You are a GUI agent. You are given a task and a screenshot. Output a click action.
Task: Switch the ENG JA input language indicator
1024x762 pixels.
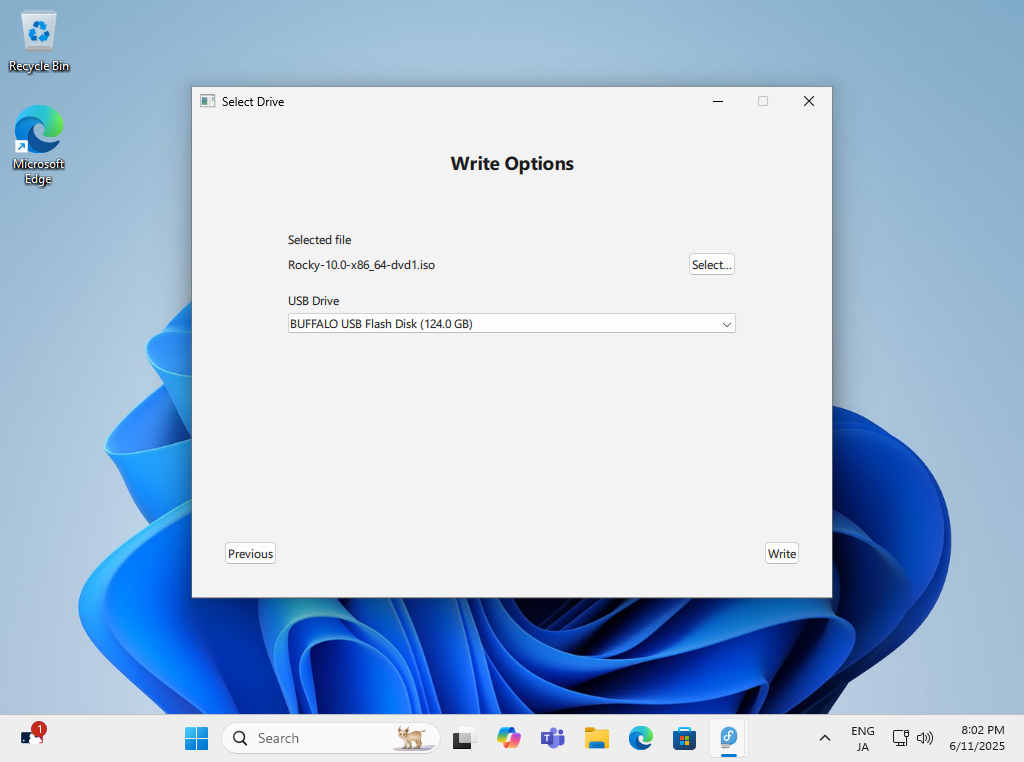coord(863,738)
